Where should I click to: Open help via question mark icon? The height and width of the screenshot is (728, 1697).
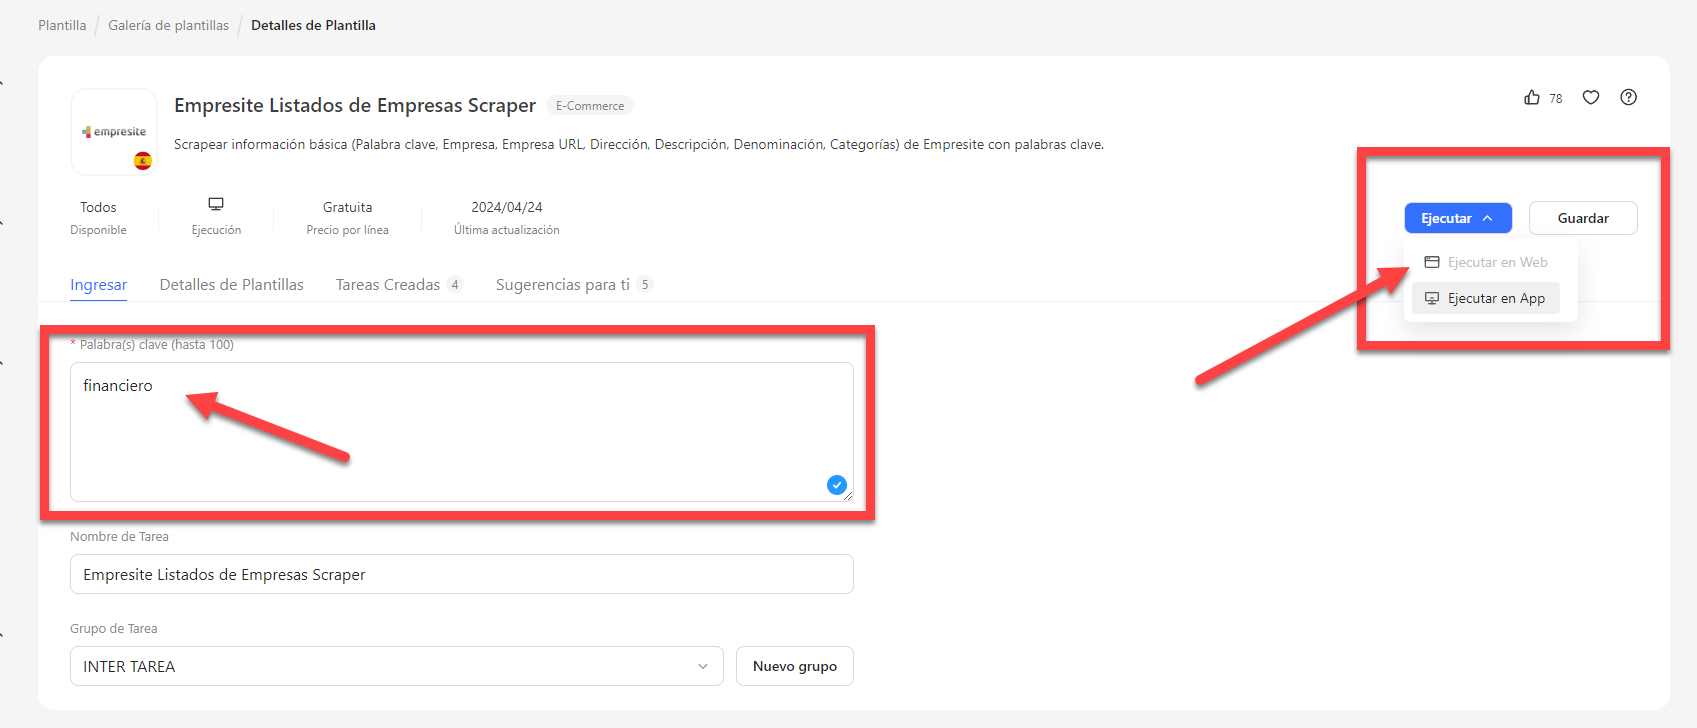click(x=1629, y=97)
